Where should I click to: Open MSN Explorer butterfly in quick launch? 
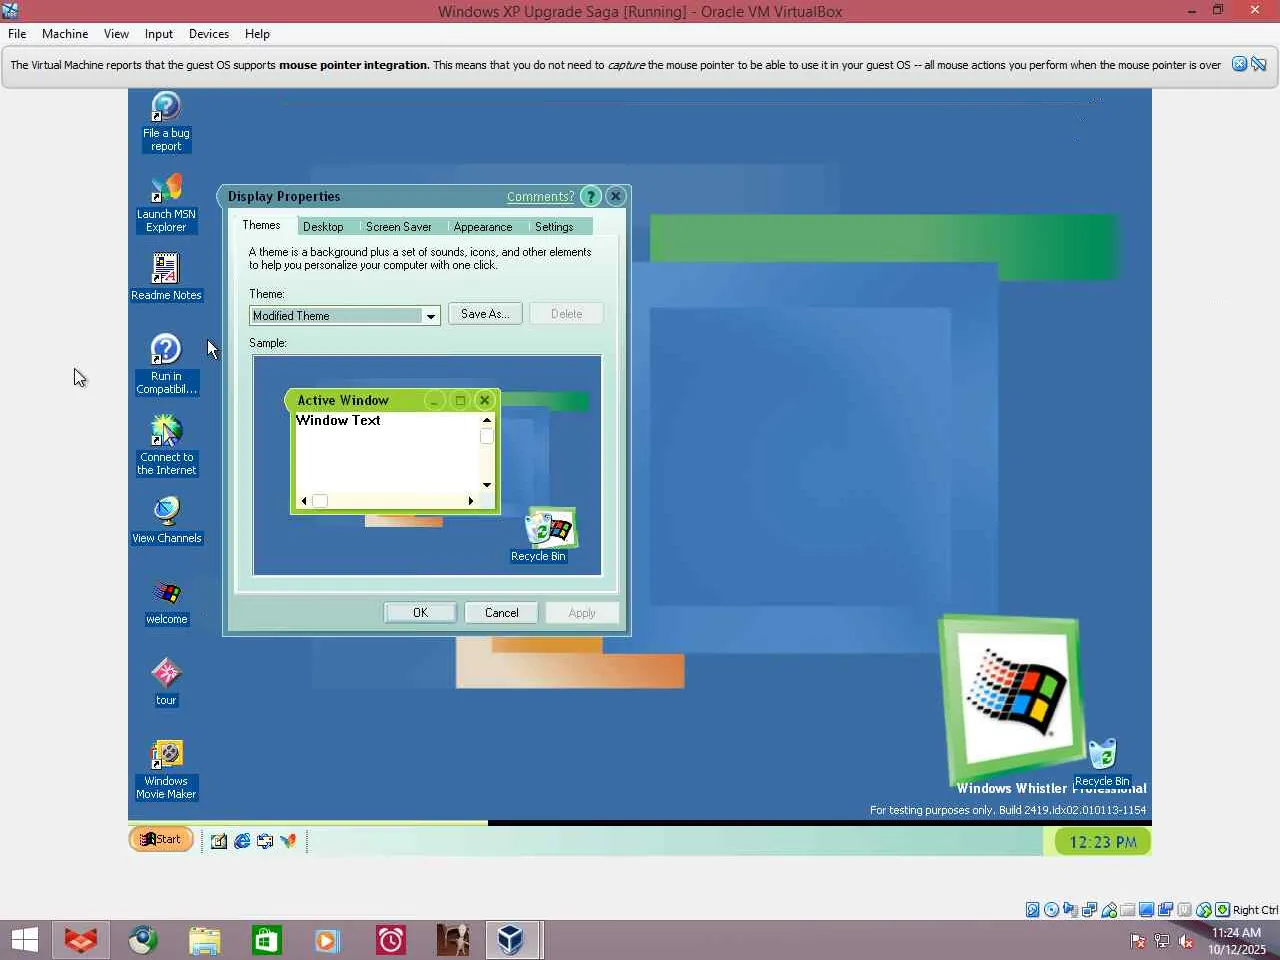point(288,841)
